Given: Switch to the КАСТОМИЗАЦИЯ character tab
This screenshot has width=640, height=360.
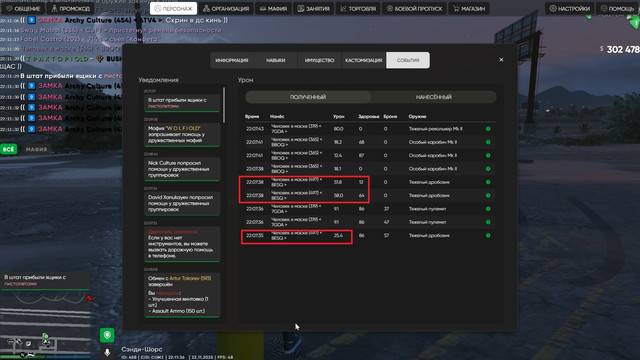Looking at the screenshot, I should click(363, 60).
